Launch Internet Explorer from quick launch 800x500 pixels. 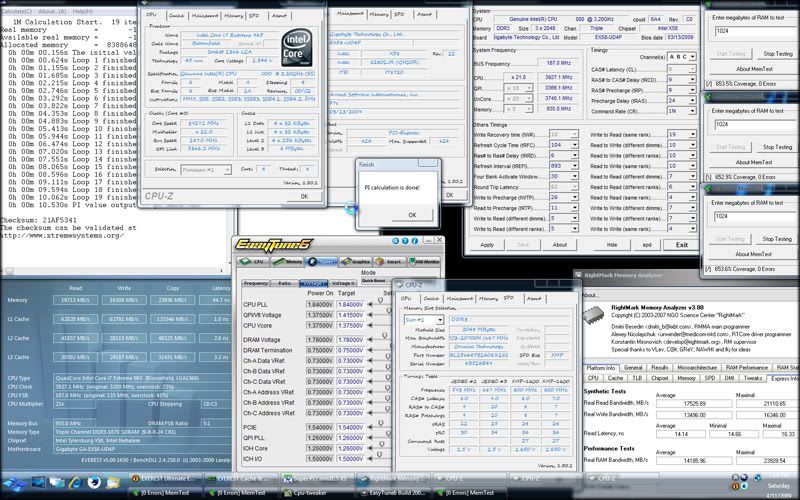tap(76, 482)
